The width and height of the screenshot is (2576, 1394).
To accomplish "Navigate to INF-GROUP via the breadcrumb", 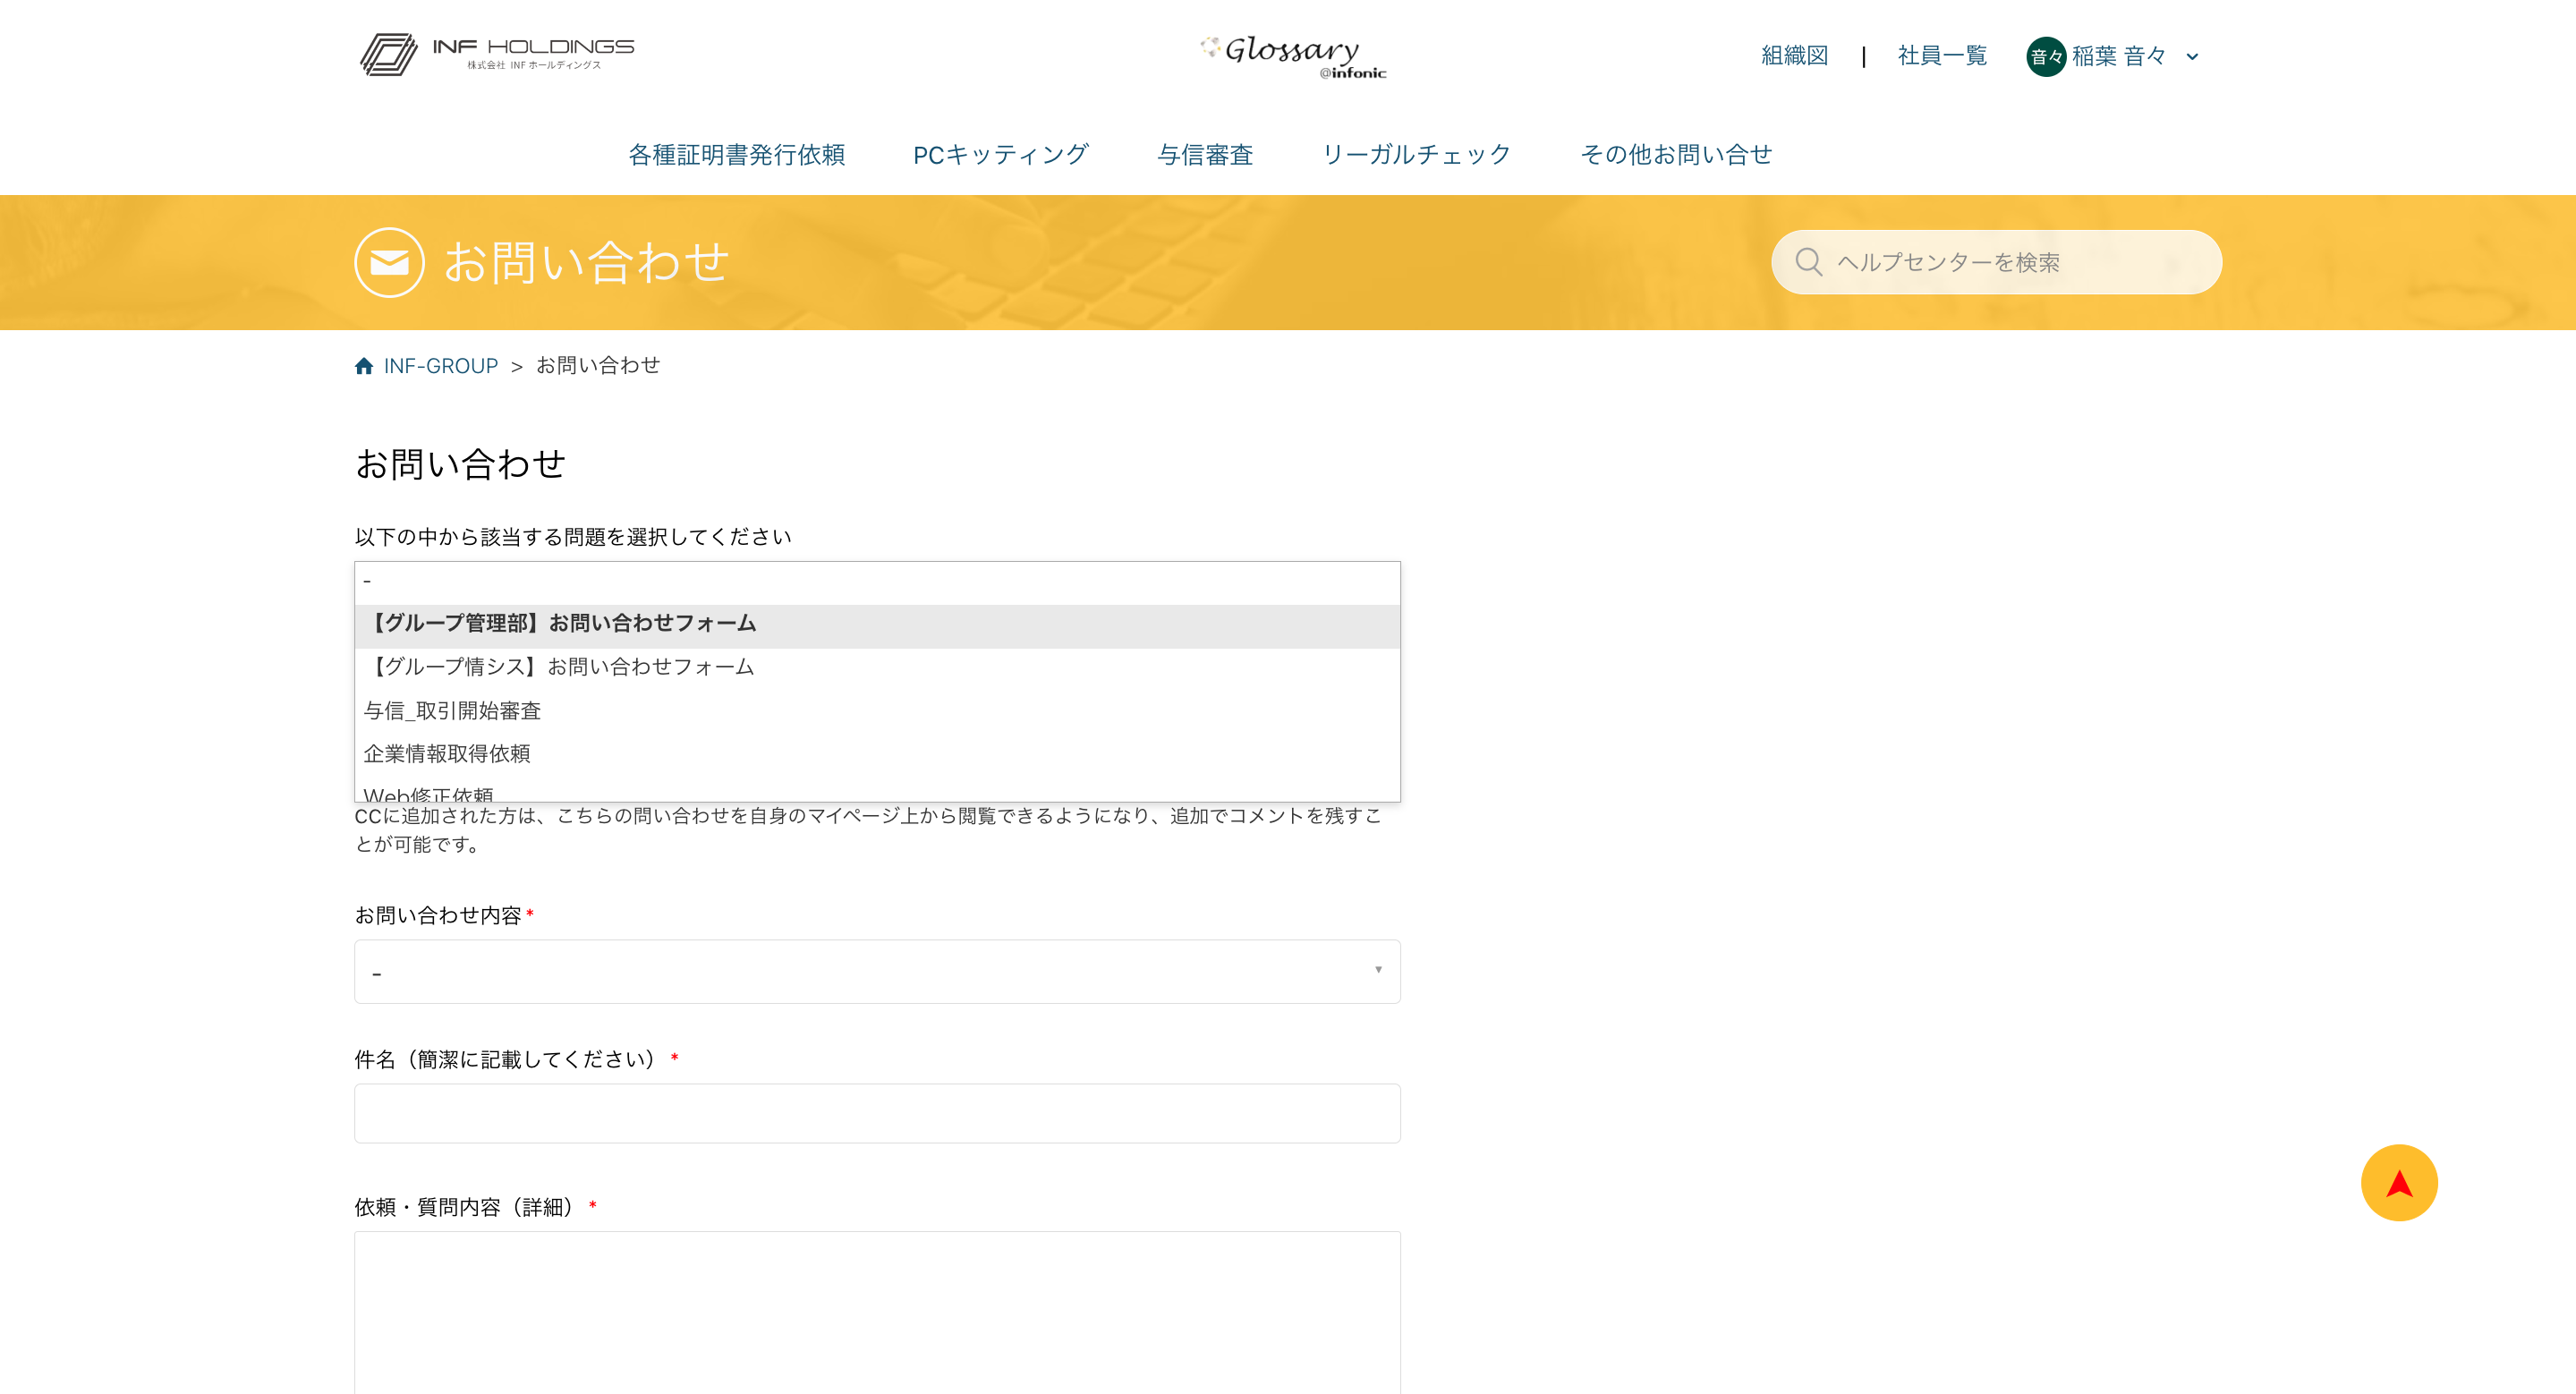I will click(x=440, y=364).
